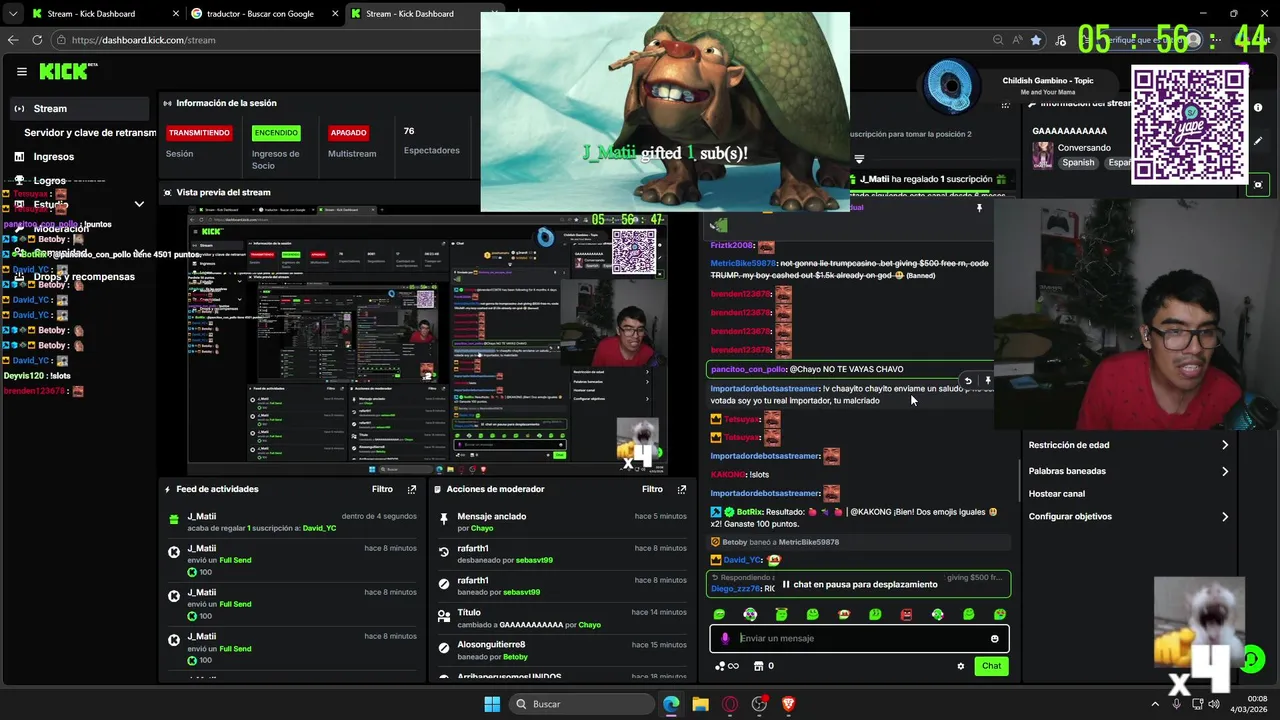The height and width of the screenshot is (720, 1280).
Task: Click the ban icon for Alosonguitierre8
Action: (x=445, y=649)
